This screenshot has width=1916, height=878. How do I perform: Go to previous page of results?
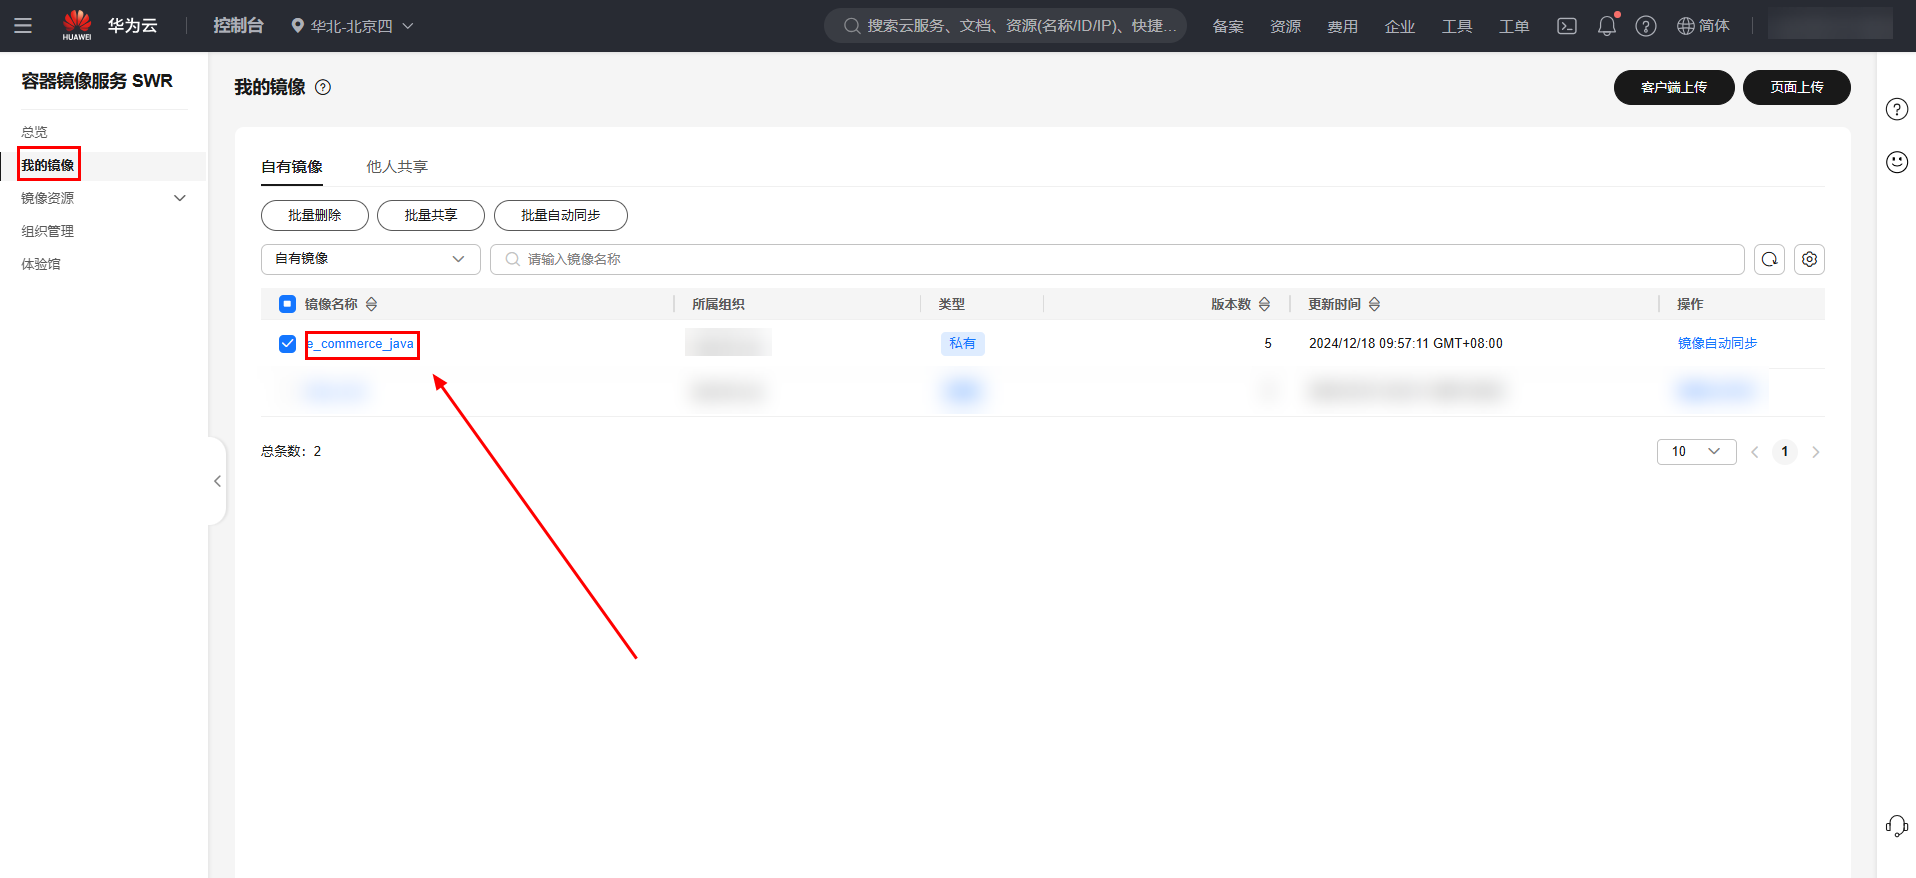1755,452
